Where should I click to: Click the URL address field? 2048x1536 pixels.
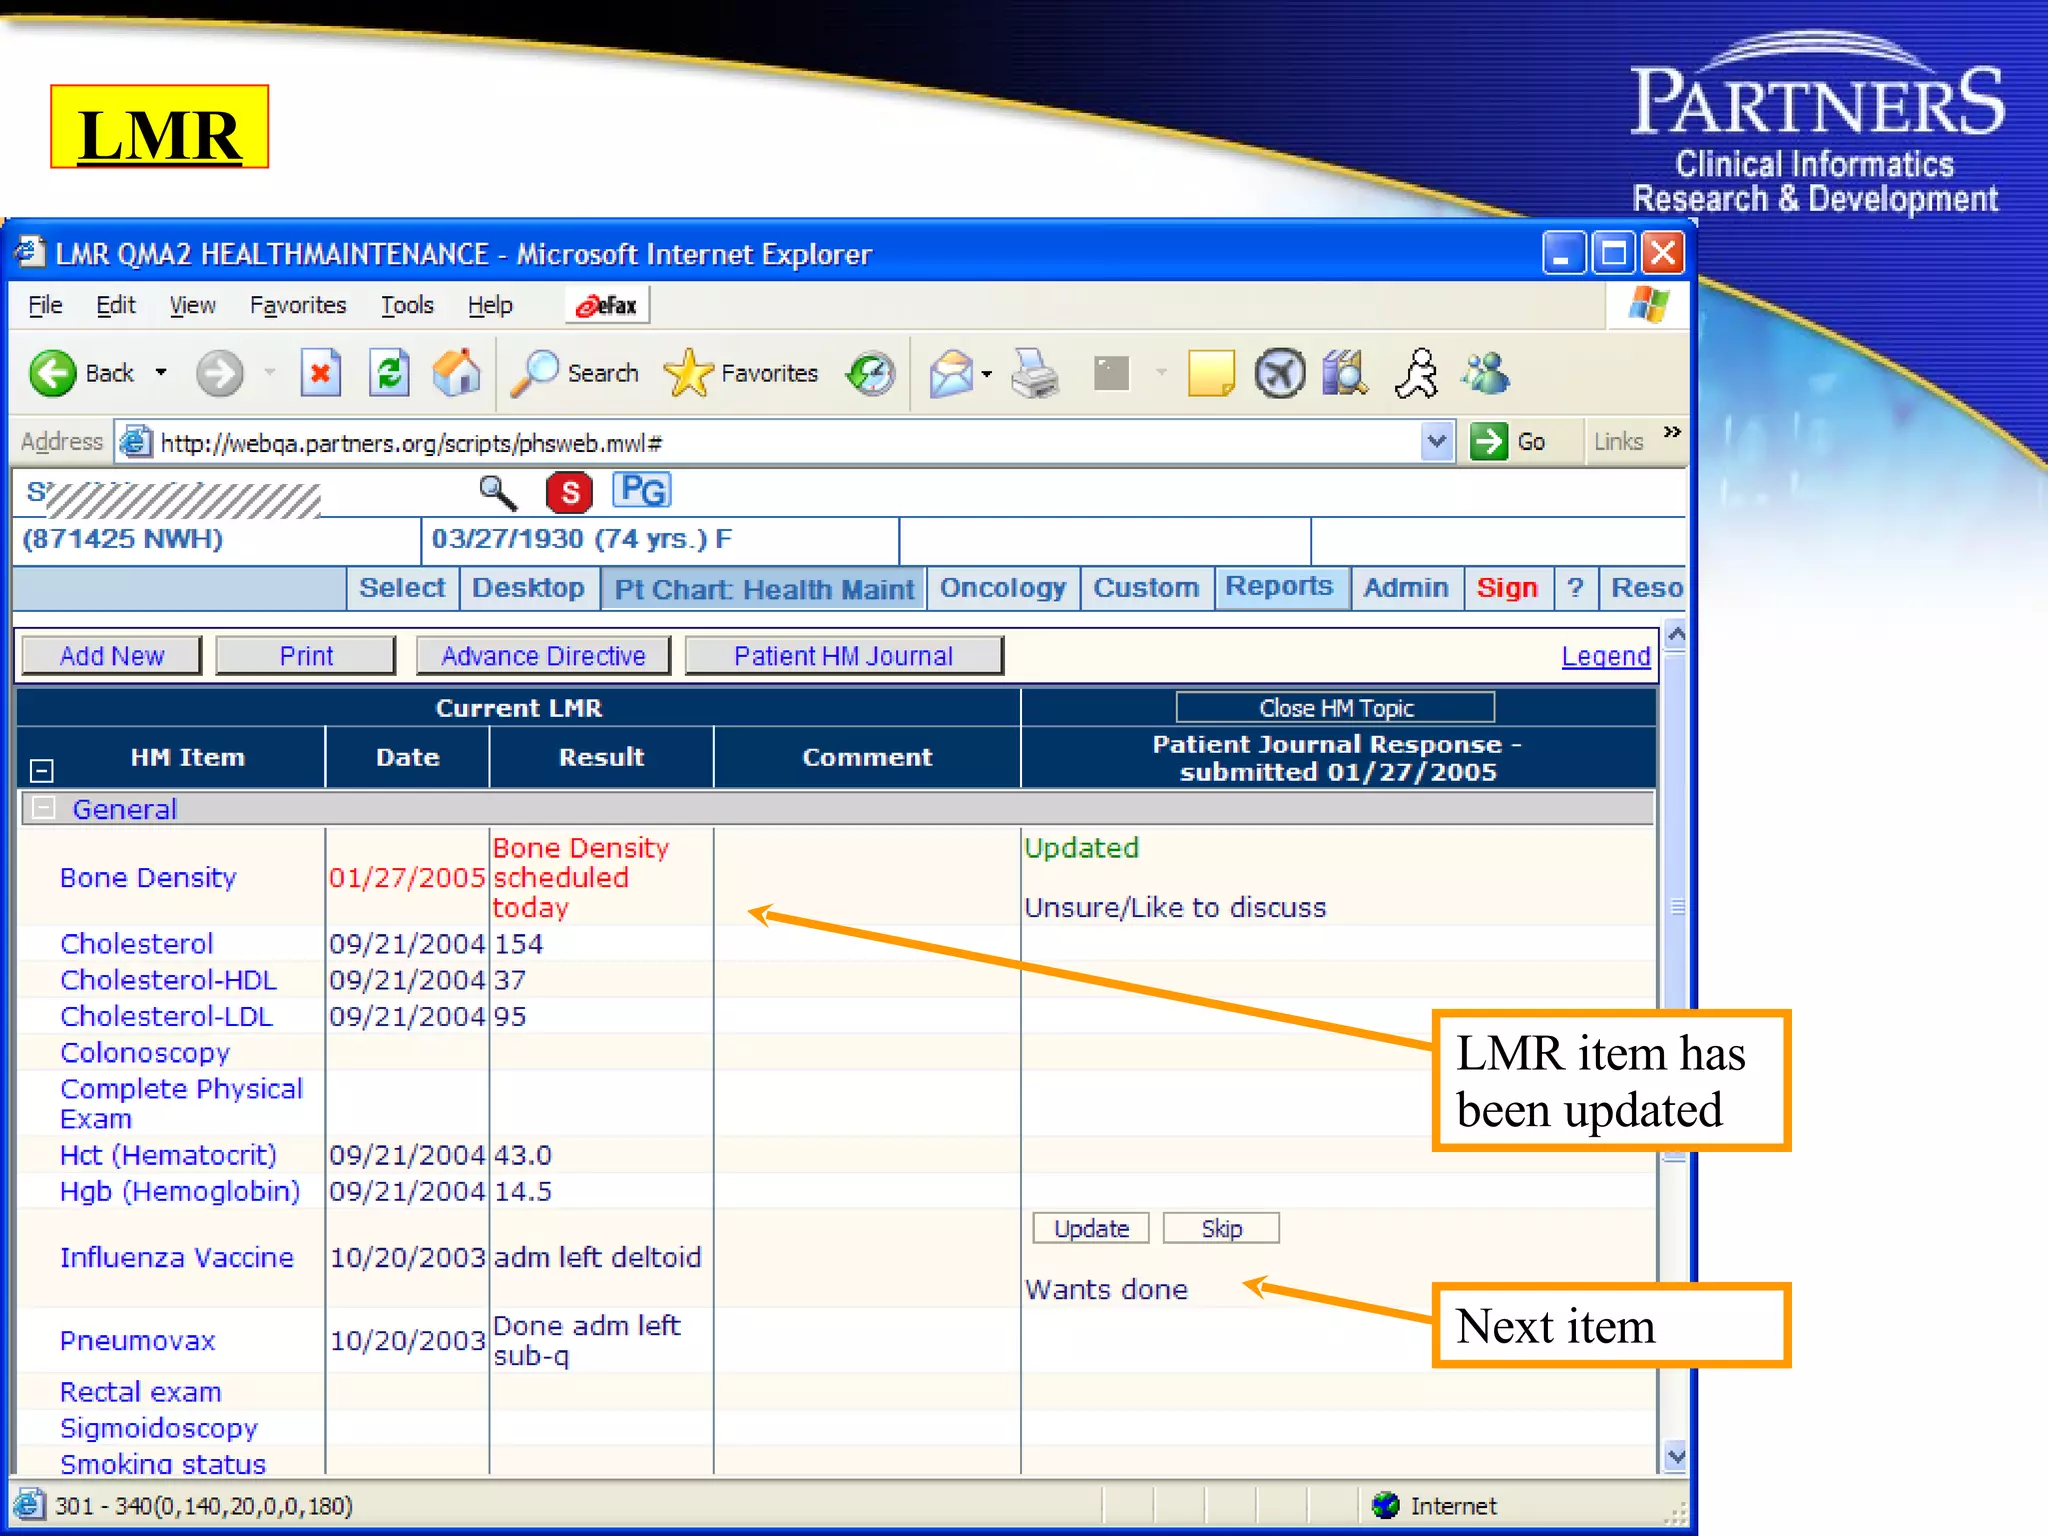[785, 442]
